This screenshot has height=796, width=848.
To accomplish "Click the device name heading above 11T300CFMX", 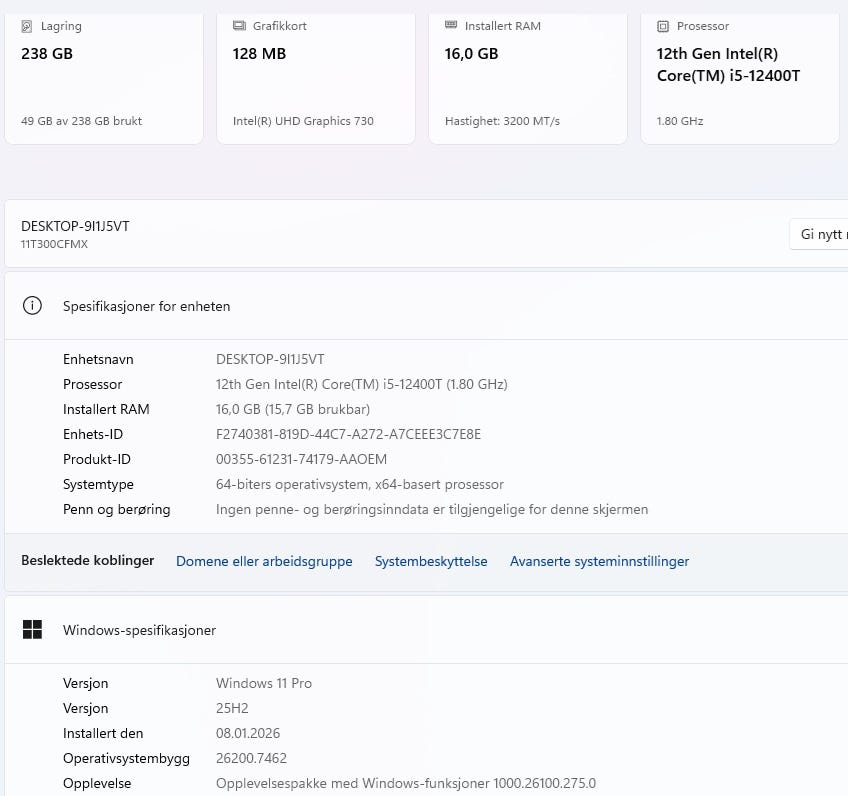I will 75,226.
